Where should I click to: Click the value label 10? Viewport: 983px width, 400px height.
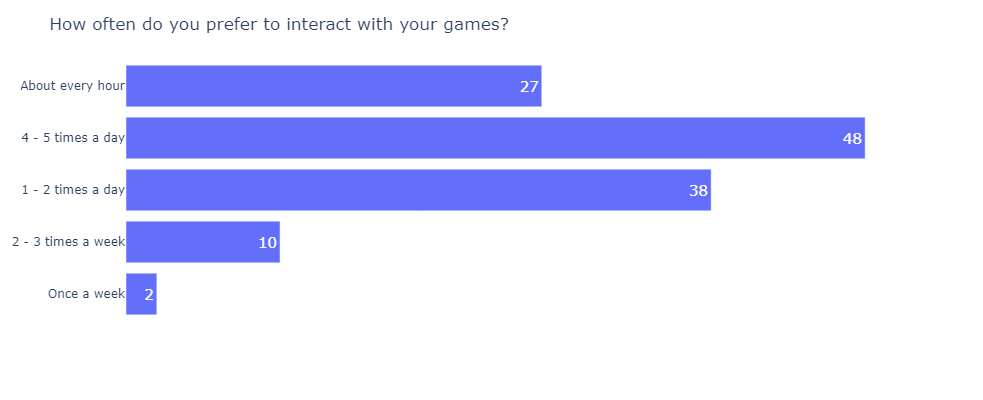tap(268, 243)
